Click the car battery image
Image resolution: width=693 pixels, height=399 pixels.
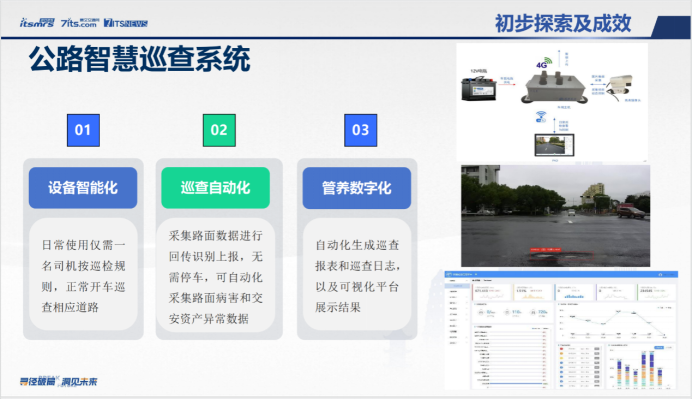(x=478, y=88)
